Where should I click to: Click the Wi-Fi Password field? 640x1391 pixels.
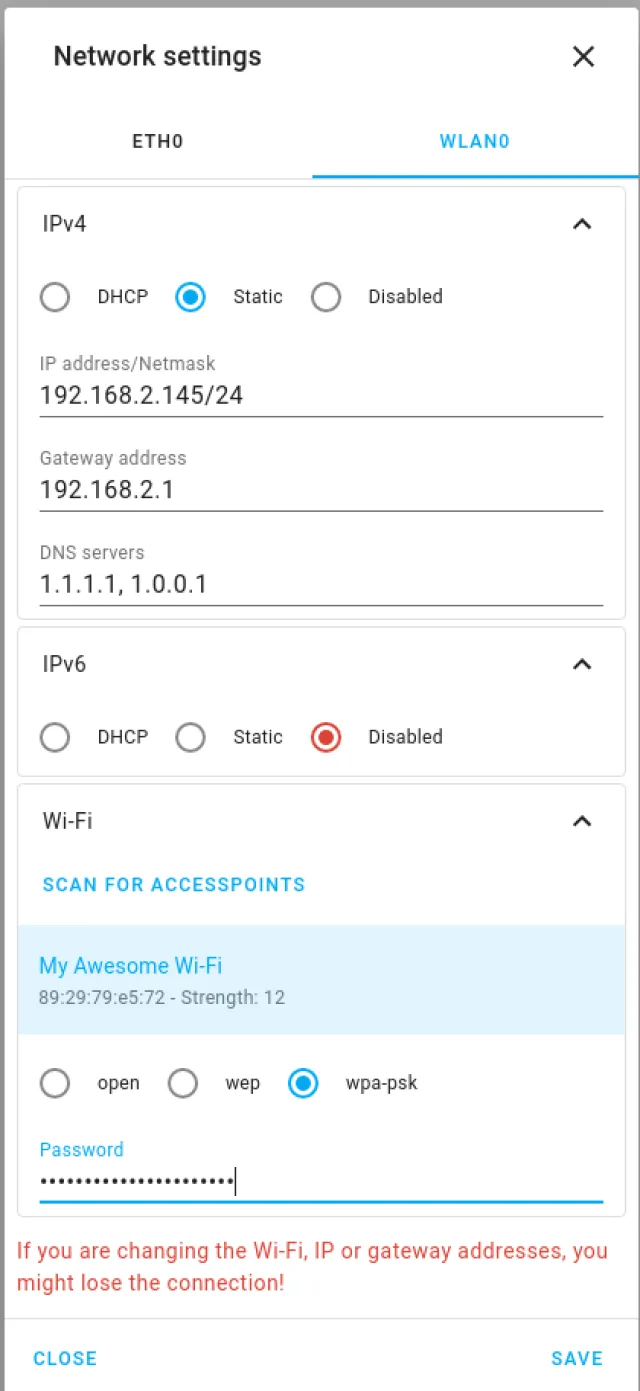pyautogui.click(x=320, y=1181)
